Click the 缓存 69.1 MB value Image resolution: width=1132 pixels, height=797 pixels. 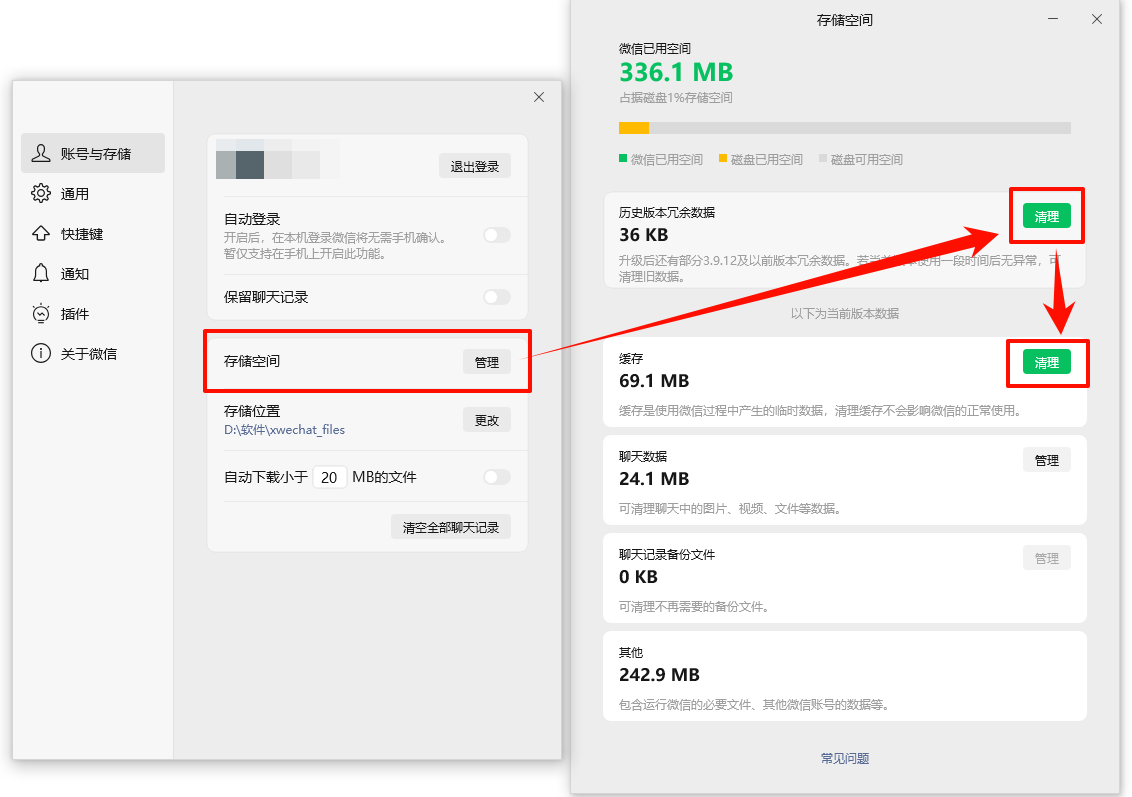click(x=654, y=380)
